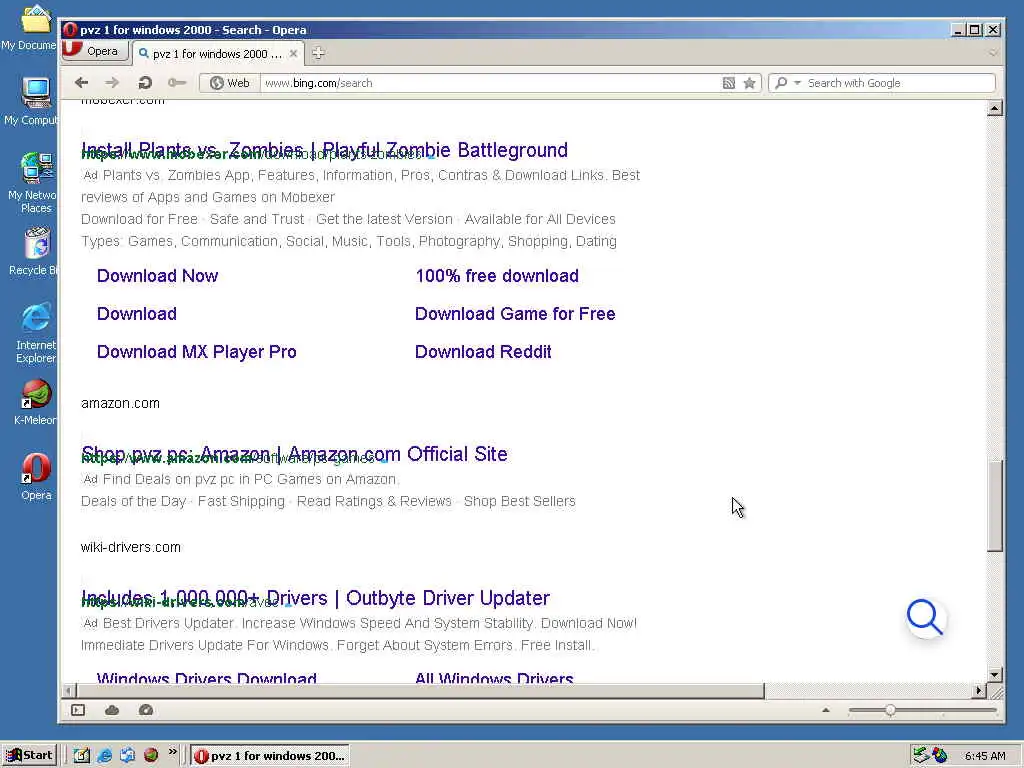Open Outbyte Driver Updater ad link
This screenshot has height=768, width=1024.
315,598
